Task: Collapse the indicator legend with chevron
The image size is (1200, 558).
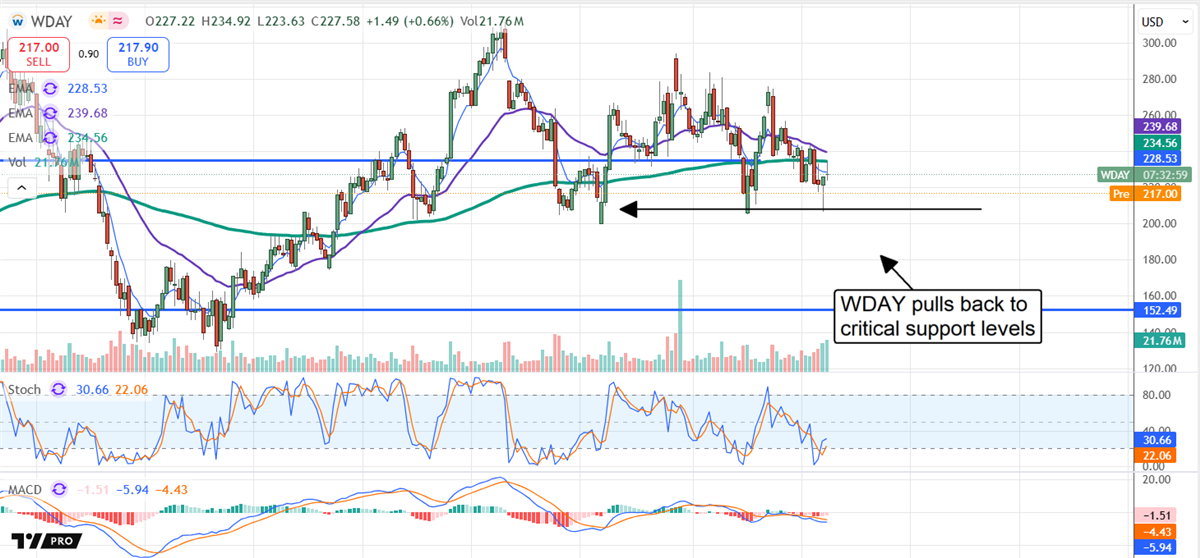Action: [19, 187]
